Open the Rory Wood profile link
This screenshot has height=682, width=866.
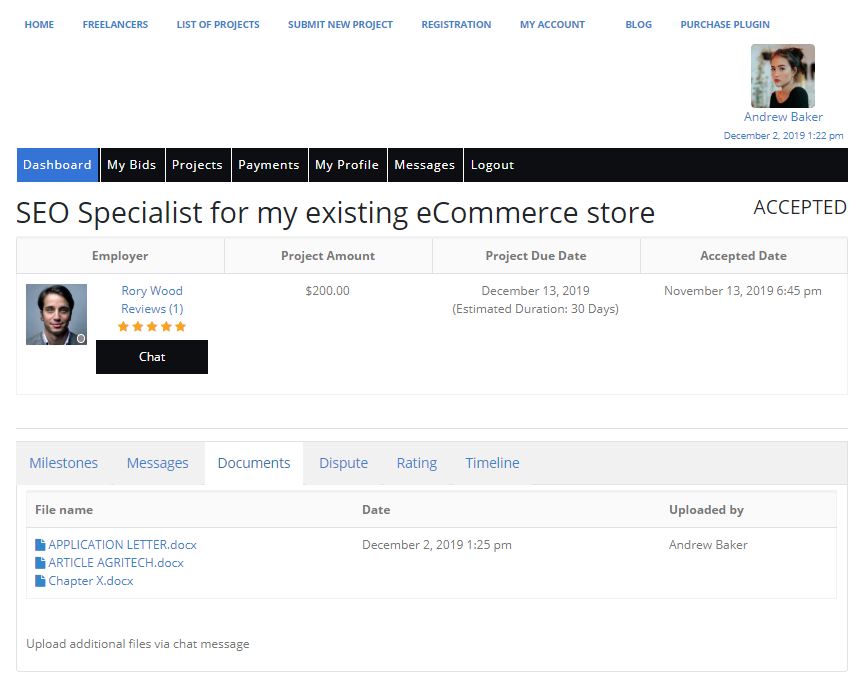(152, 290)
